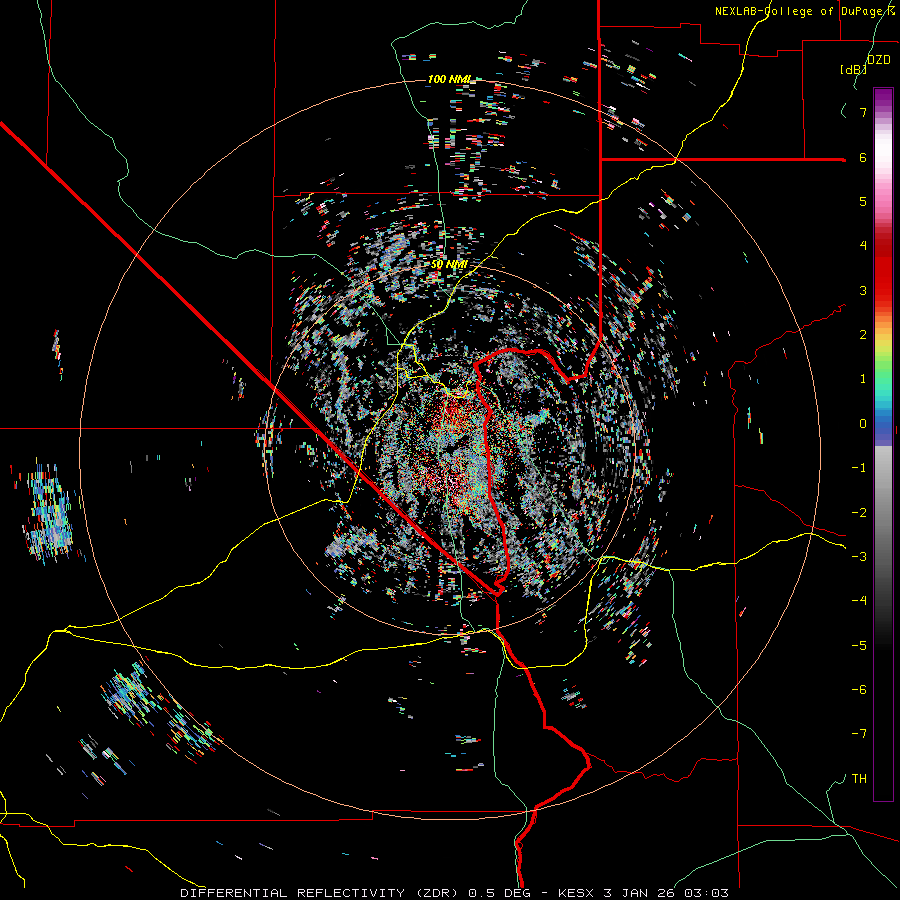The height and width of the screenshot is (900, 900).
Task: Click the 100 NMI range ring label
Action: [x=449, y=79]
